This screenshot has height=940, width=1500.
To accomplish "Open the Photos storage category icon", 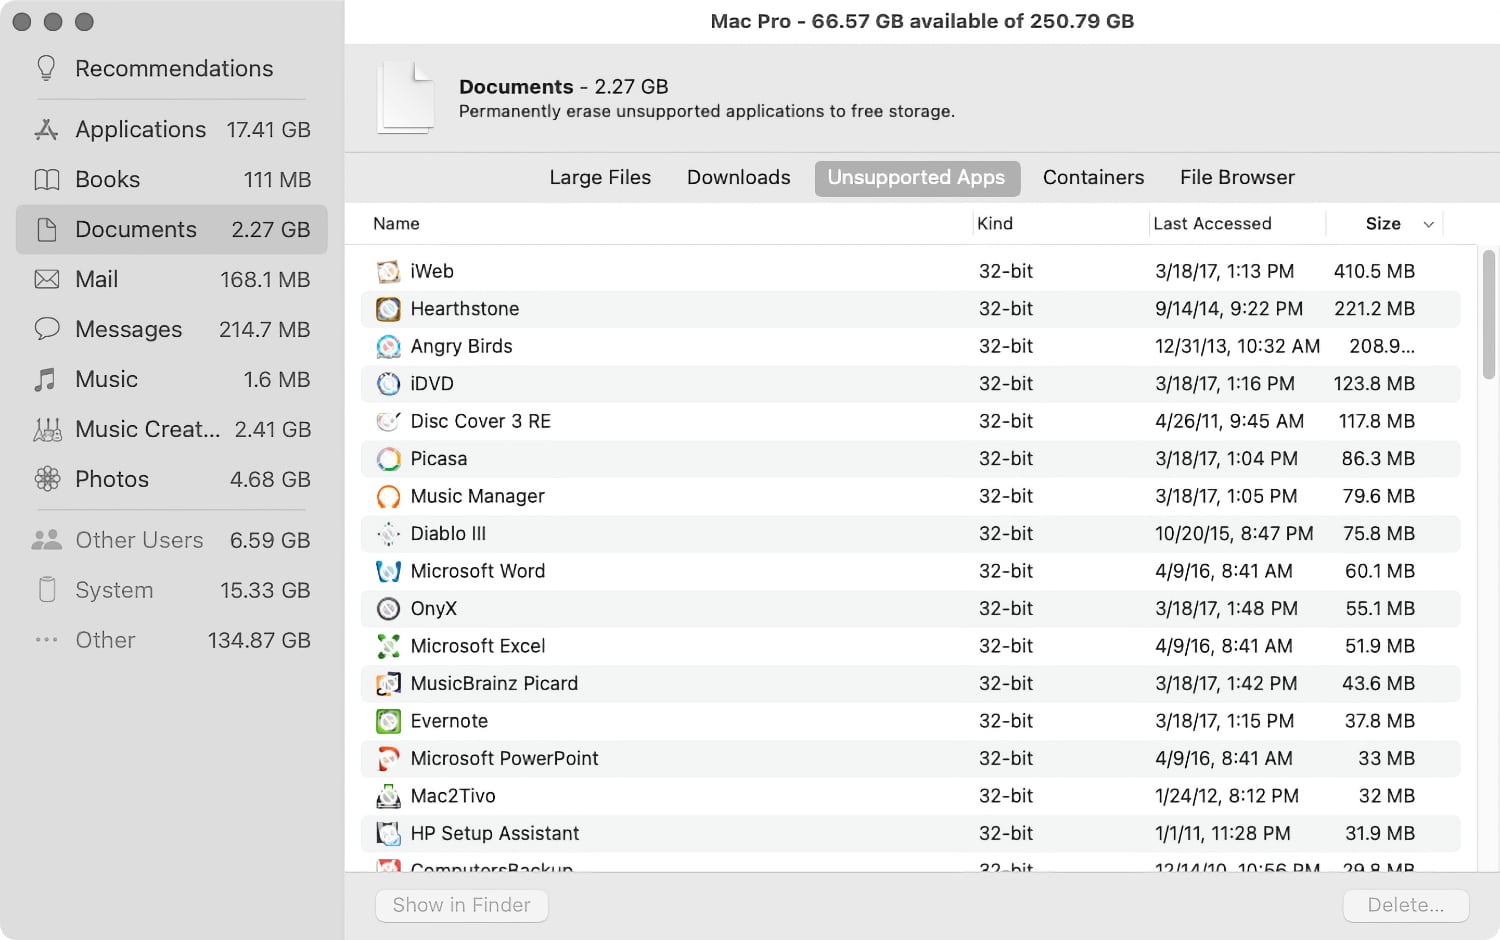I will tap(46, 479).
